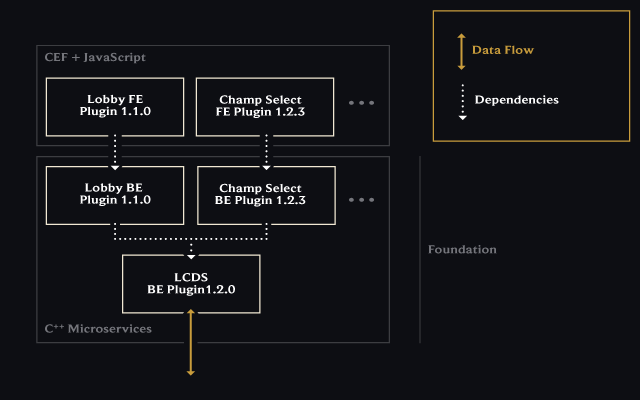Click the dotted Dependencies arrow icon in legend
This screenshot has width=640, height=400.
point(461,101)
